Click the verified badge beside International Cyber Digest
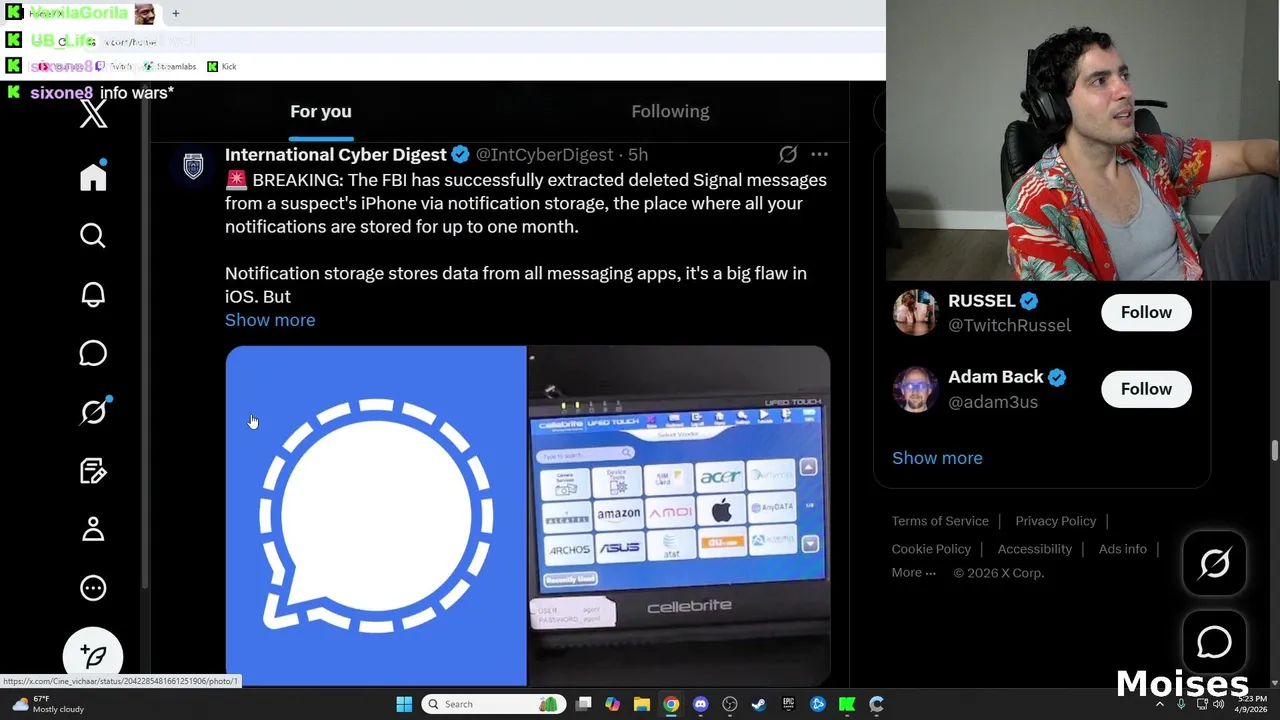1280x720 pixels. coord(460,154)
